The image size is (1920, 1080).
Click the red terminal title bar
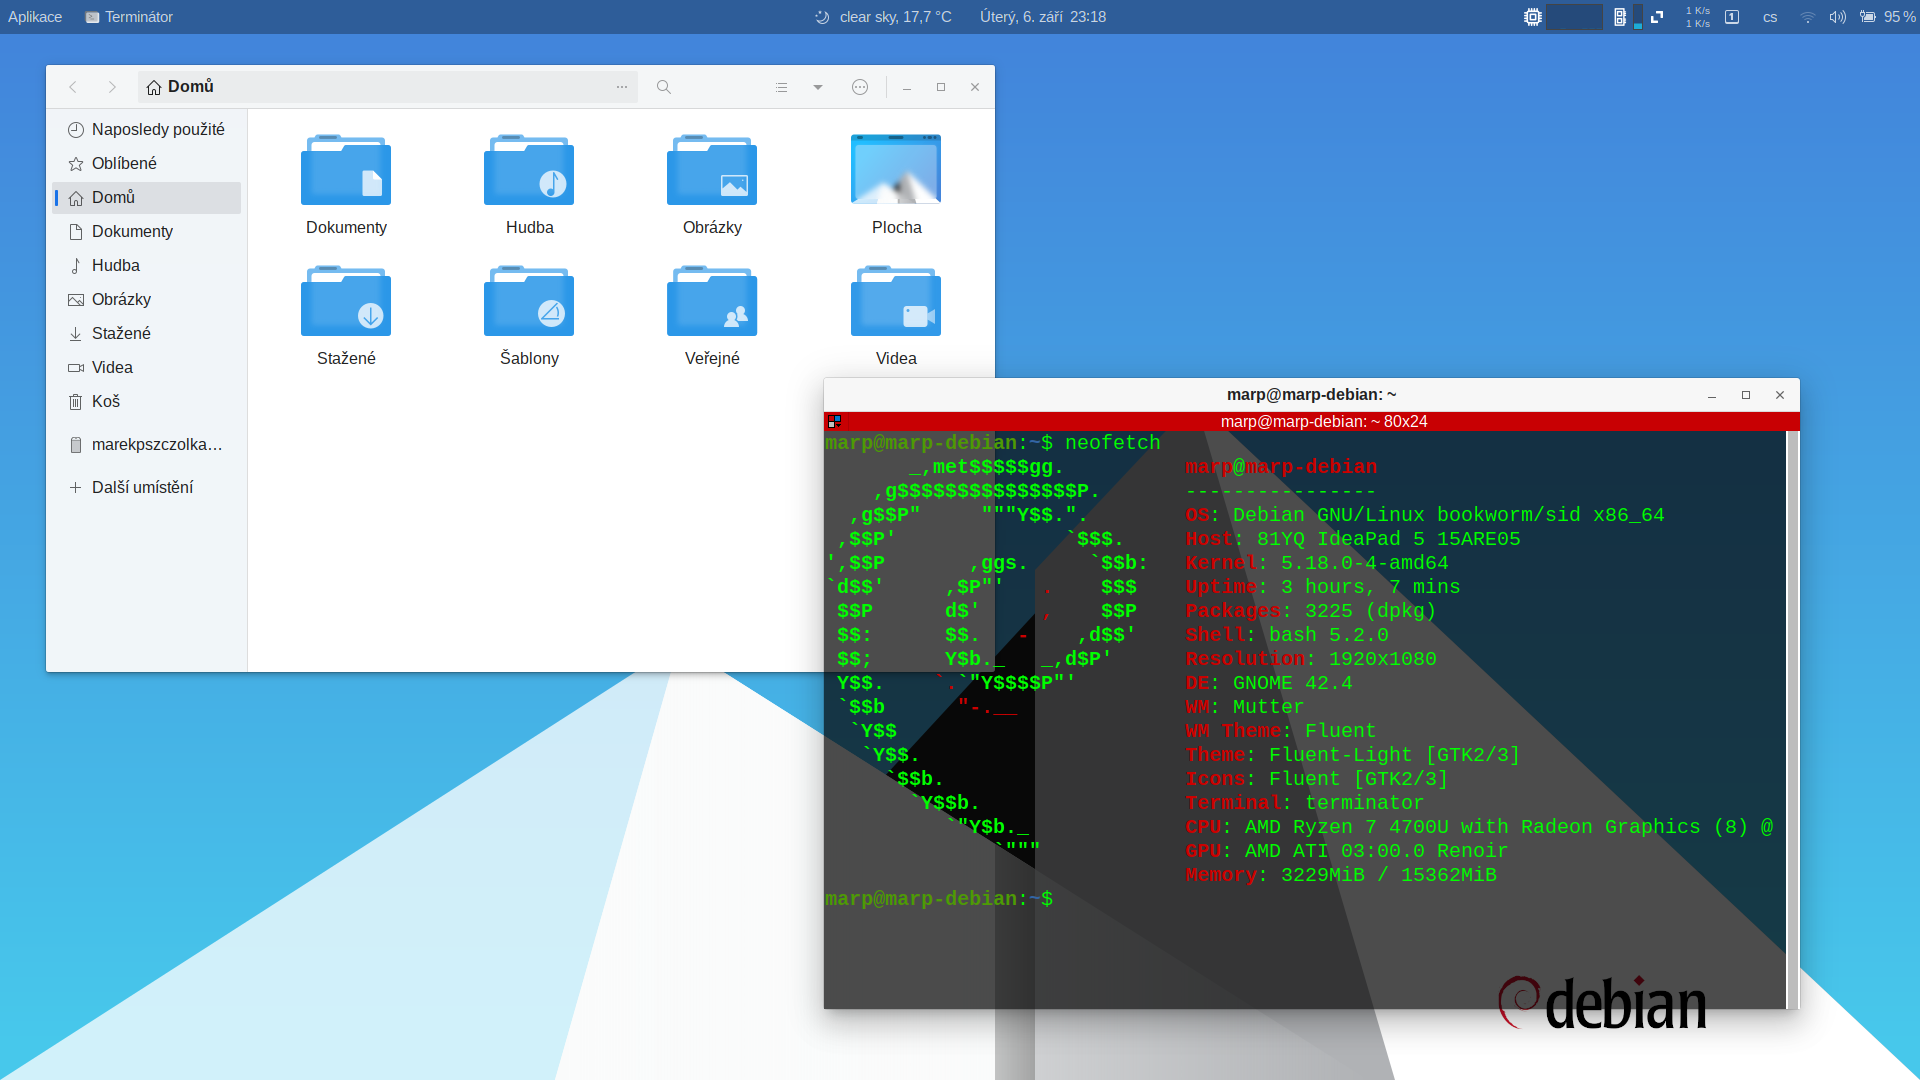tap(1311, 422)
